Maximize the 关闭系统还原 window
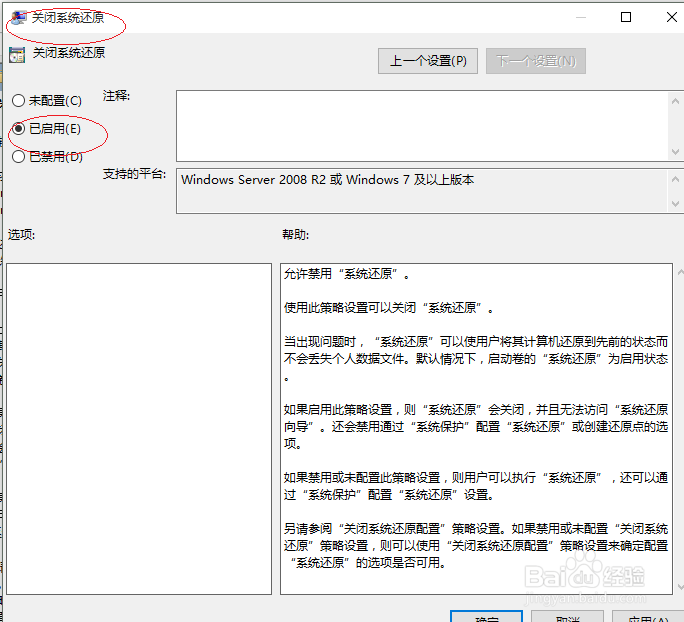Screen dimensions: 684x622 (626, 17)
